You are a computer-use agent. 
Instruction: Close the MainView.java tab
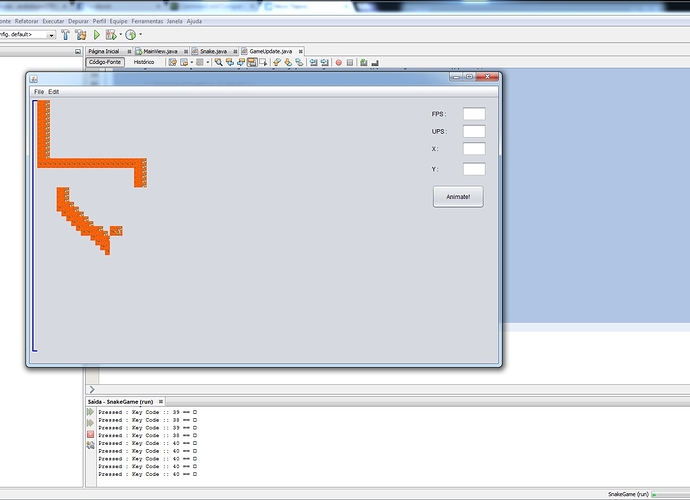(x=186, y=51)
